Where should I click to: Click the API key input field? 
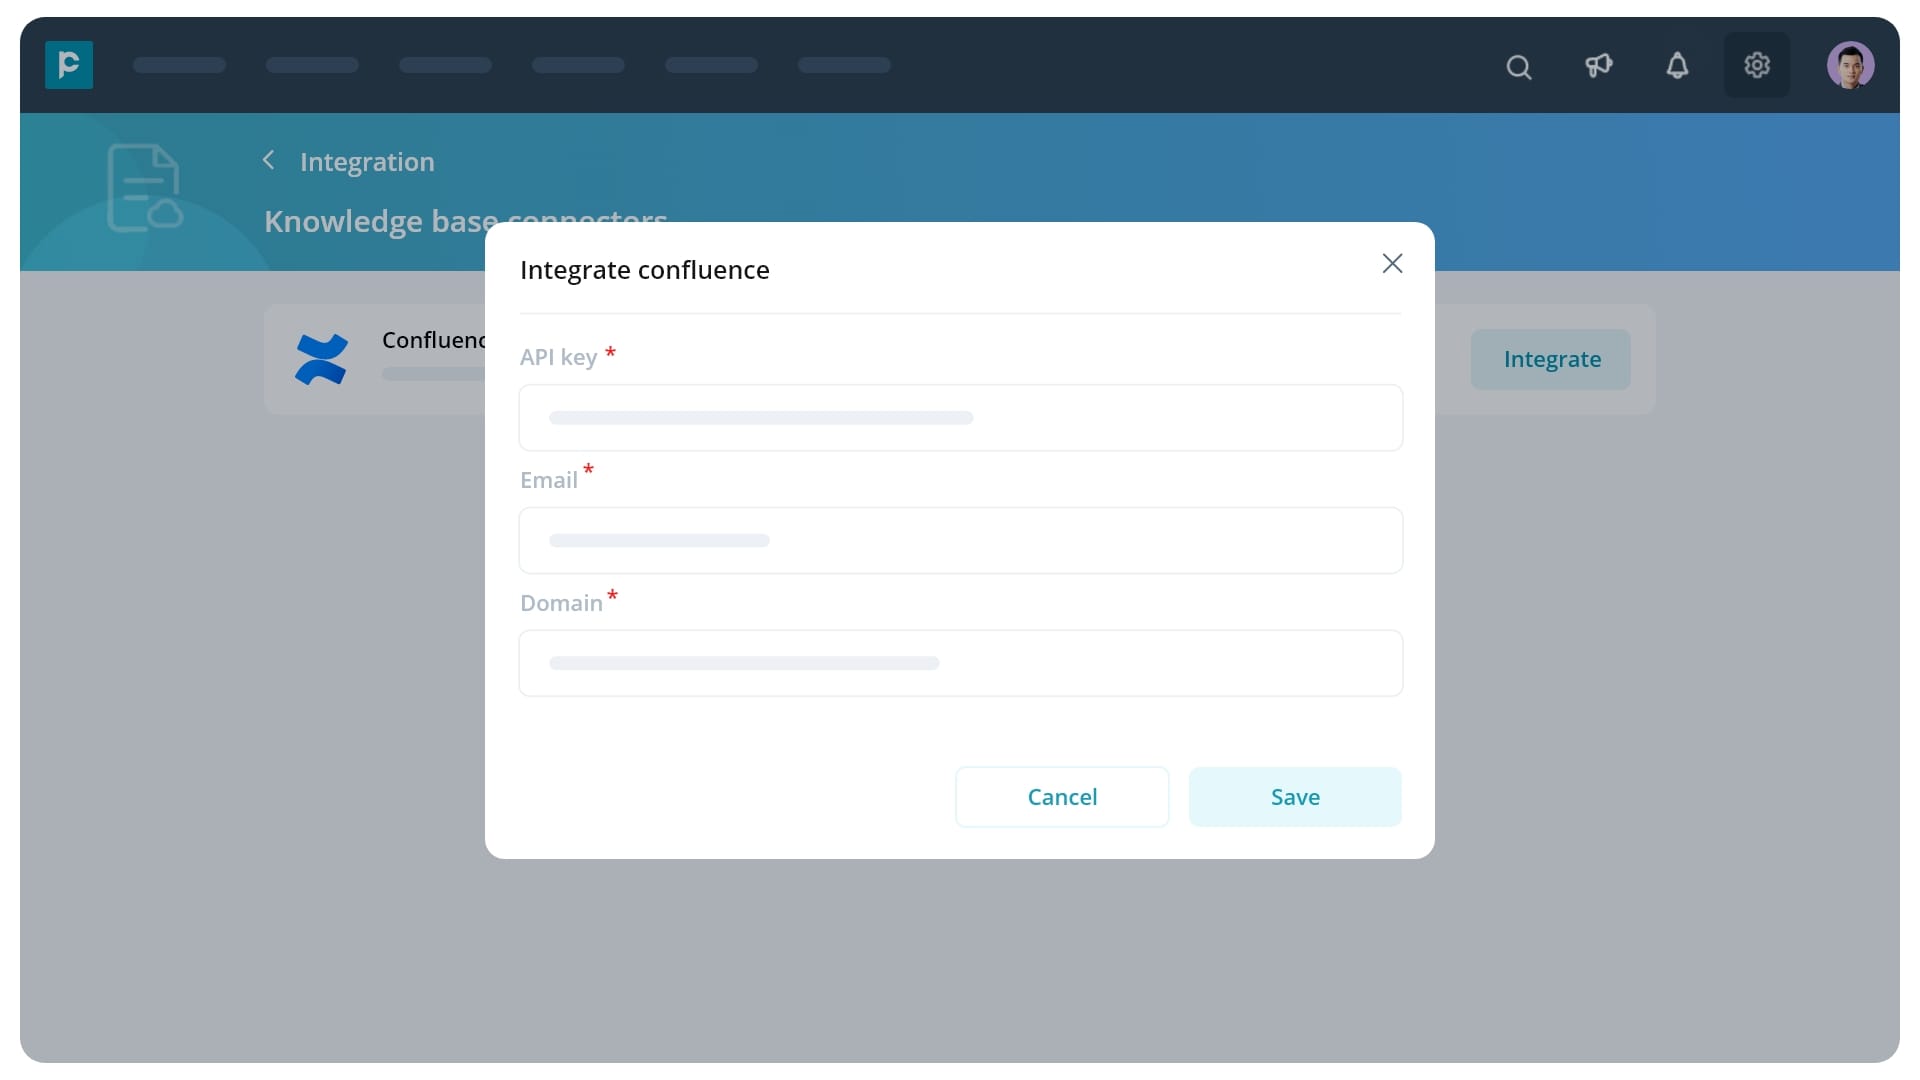tap(959, 417)
